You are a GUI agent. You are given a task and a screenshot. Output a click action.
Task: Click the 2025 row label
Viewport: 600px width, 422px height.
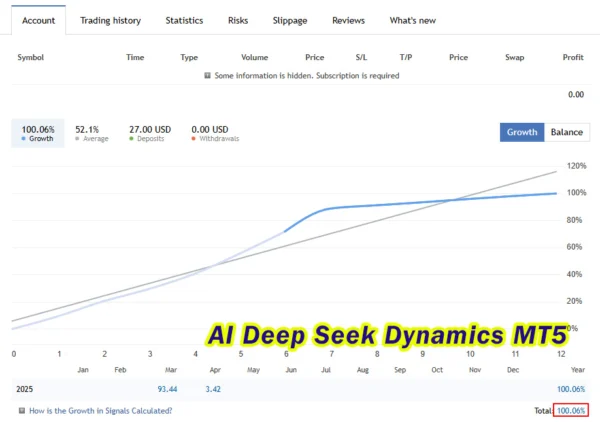point(24,389)
